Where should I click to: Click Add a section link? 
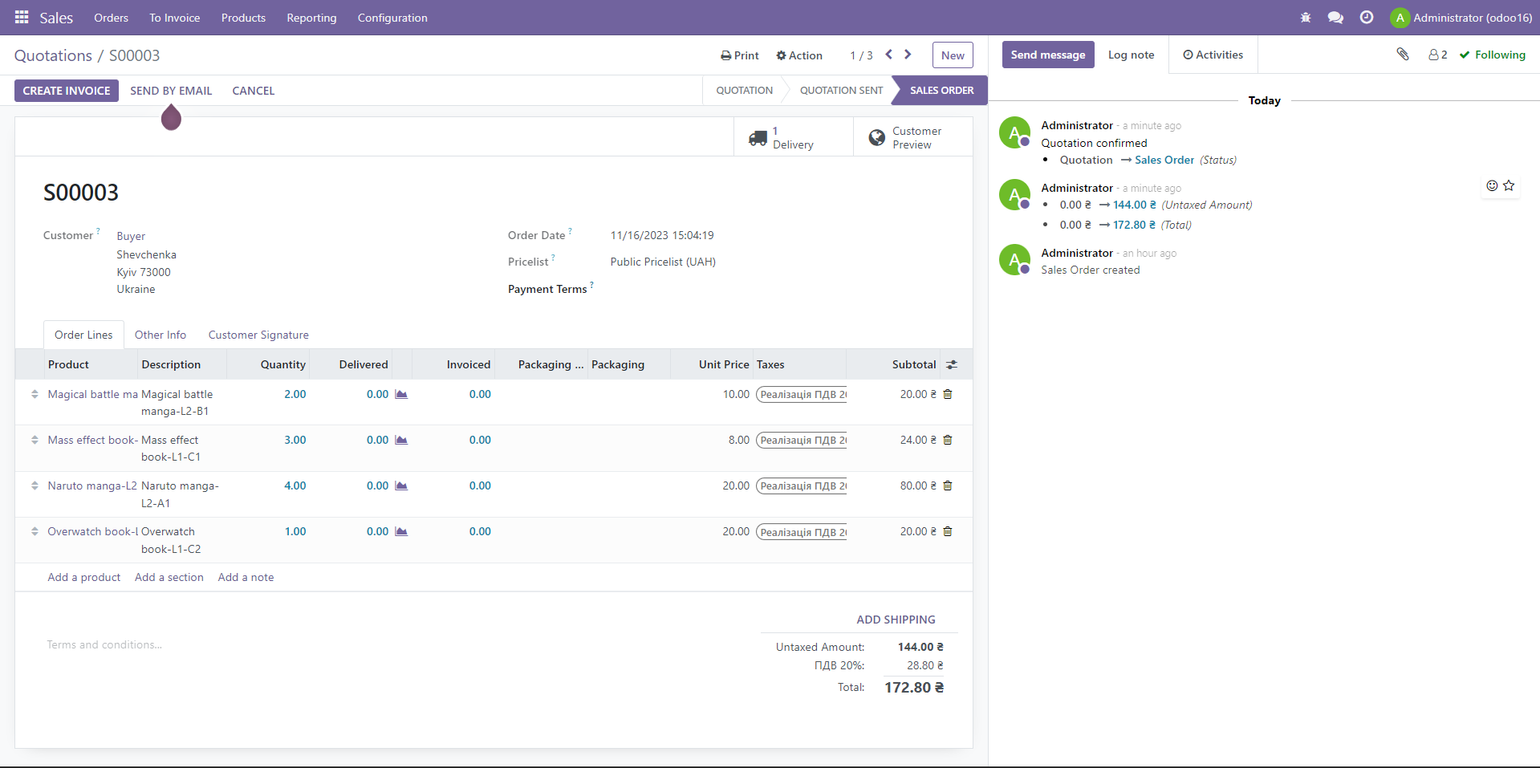coord(169,578)
